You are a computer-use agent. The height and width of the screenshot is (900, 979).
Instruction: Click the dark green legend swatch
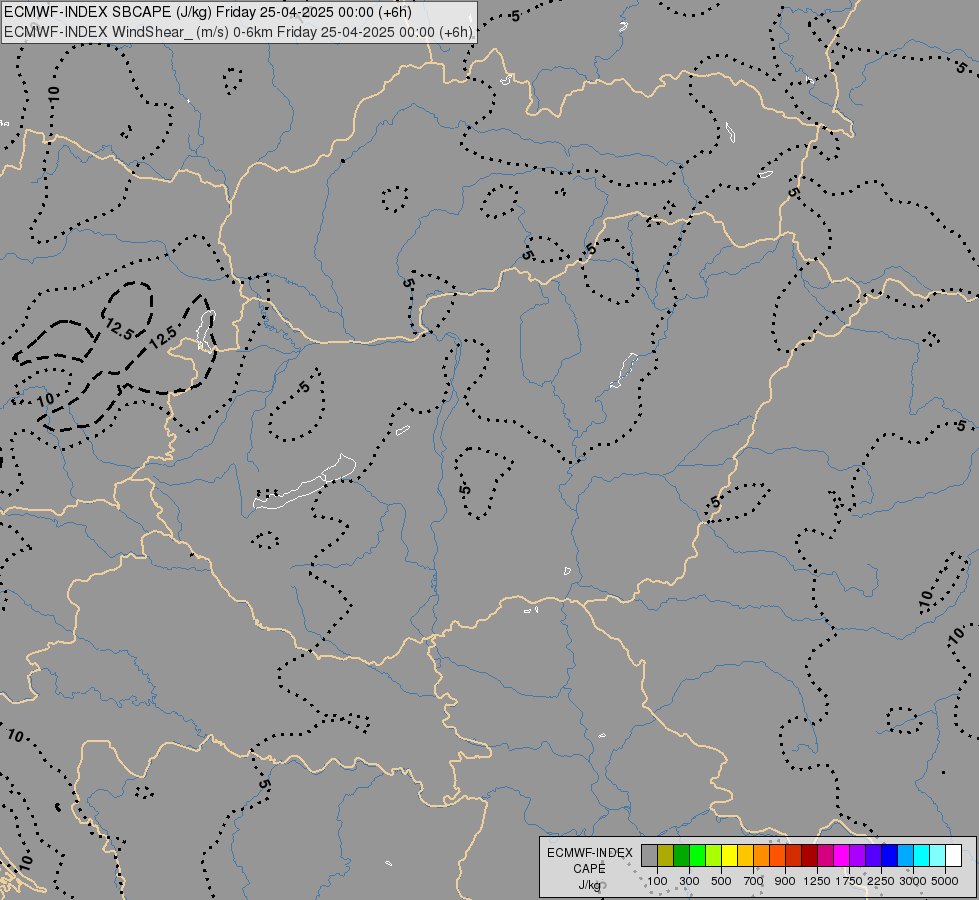coord(682,855)
